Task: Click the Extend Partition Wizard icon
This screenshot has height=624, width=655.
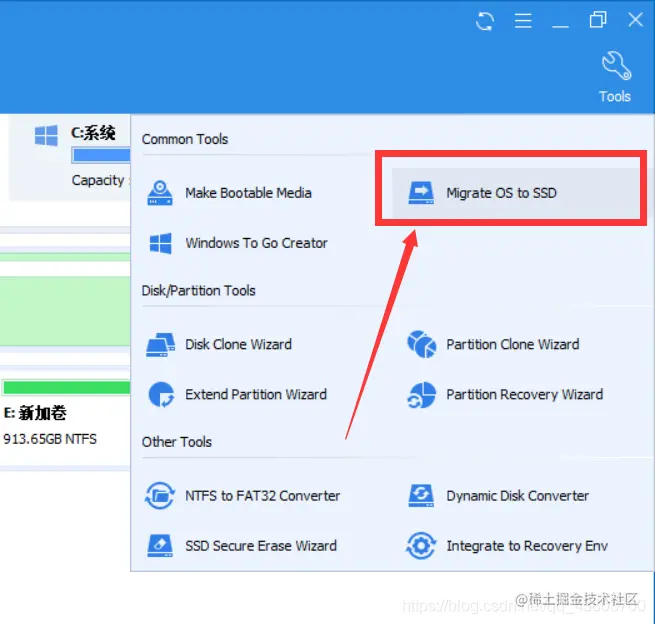Action: point(161,395)
